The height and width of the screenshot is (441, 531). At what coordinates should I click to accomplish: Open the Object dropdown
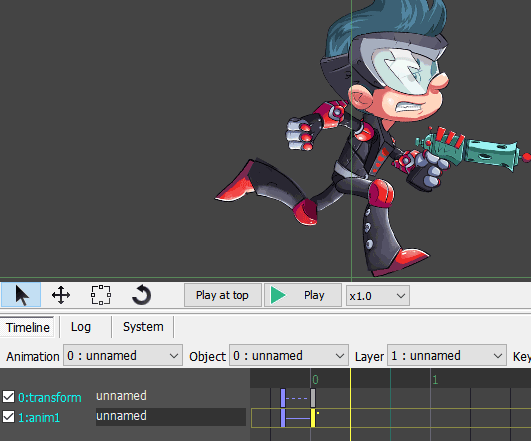pyautogui.click(x=289, y=356)
